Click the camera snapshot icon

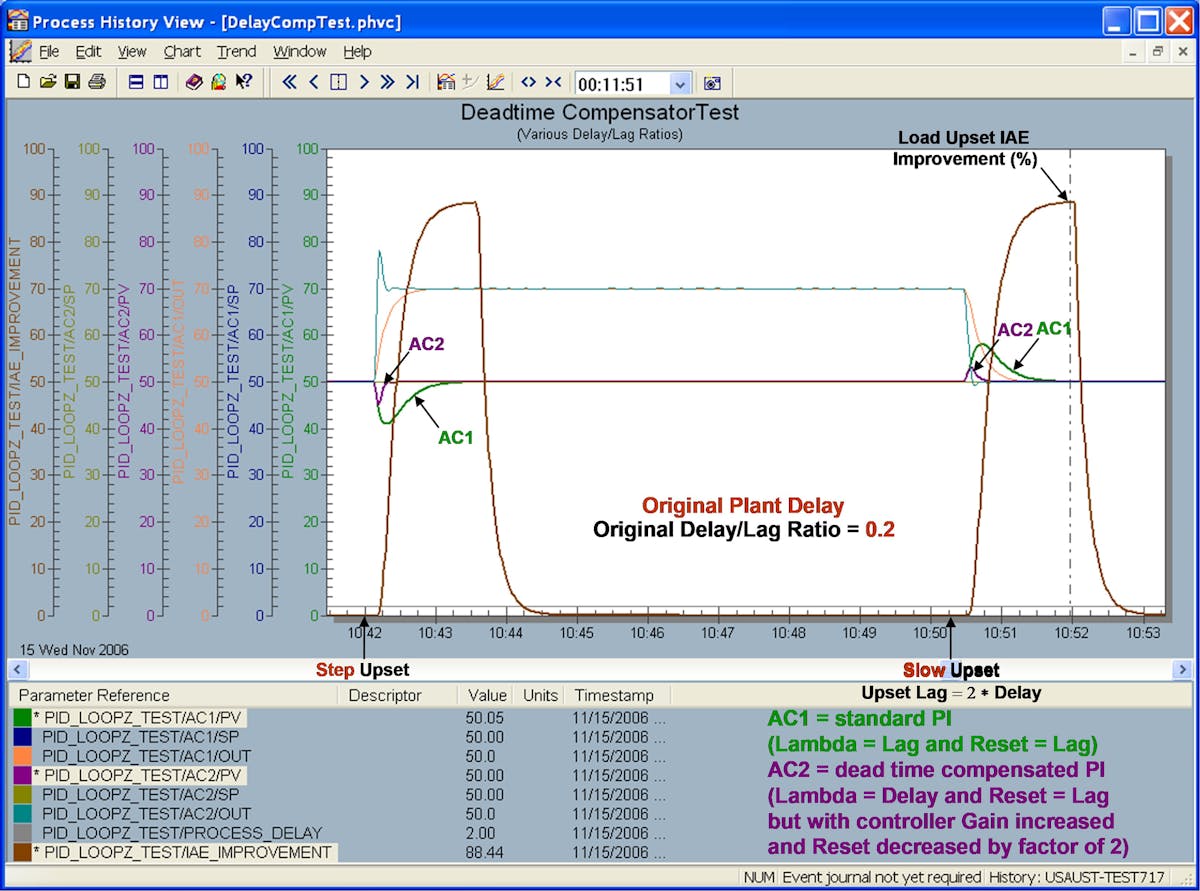(713, 83)
